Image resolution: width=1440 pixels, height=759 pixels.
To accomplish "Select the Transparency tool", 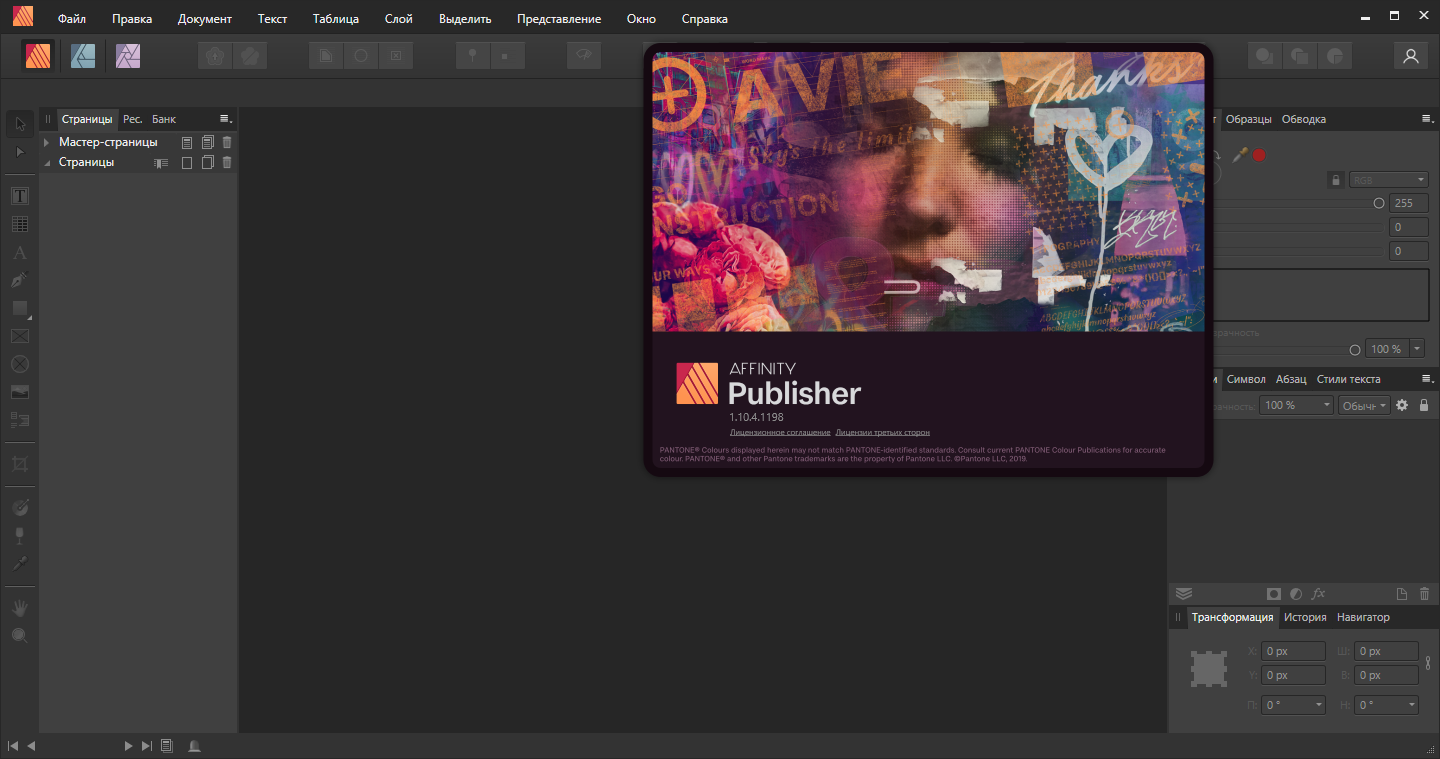I will pyautogui.click(x=20, y=536).
